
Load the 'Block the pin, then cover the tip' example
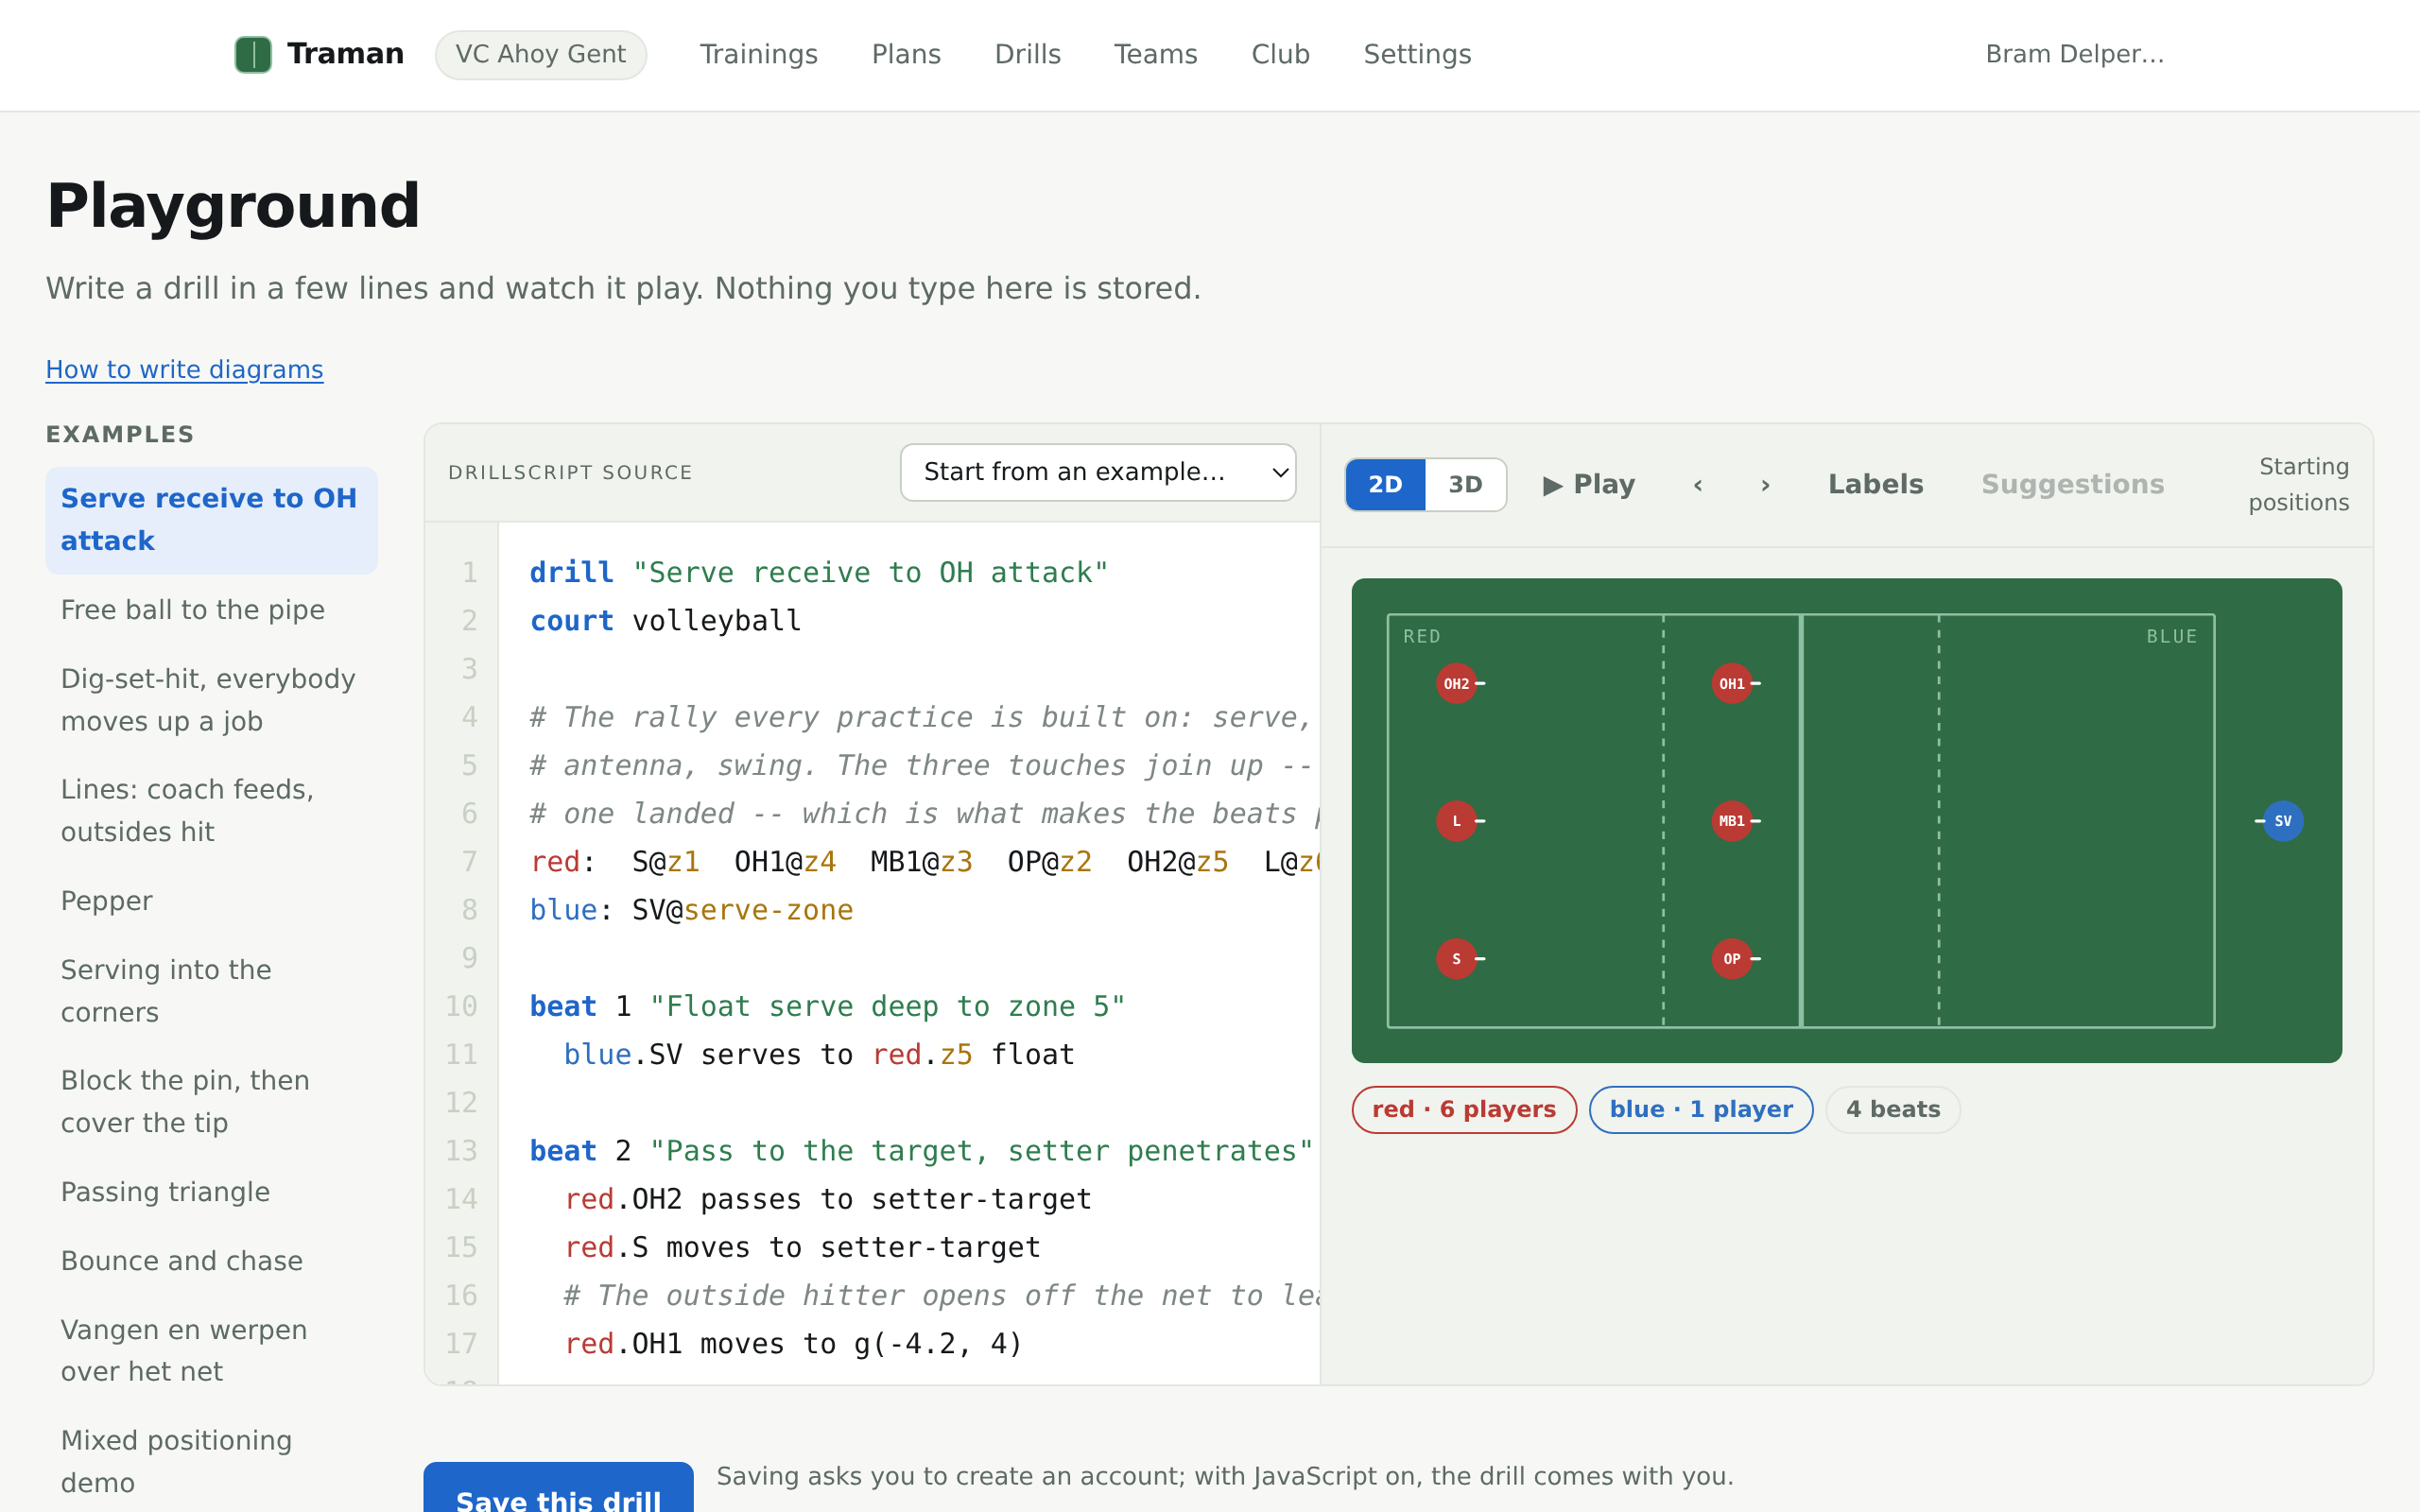[x=211, y=1102]
